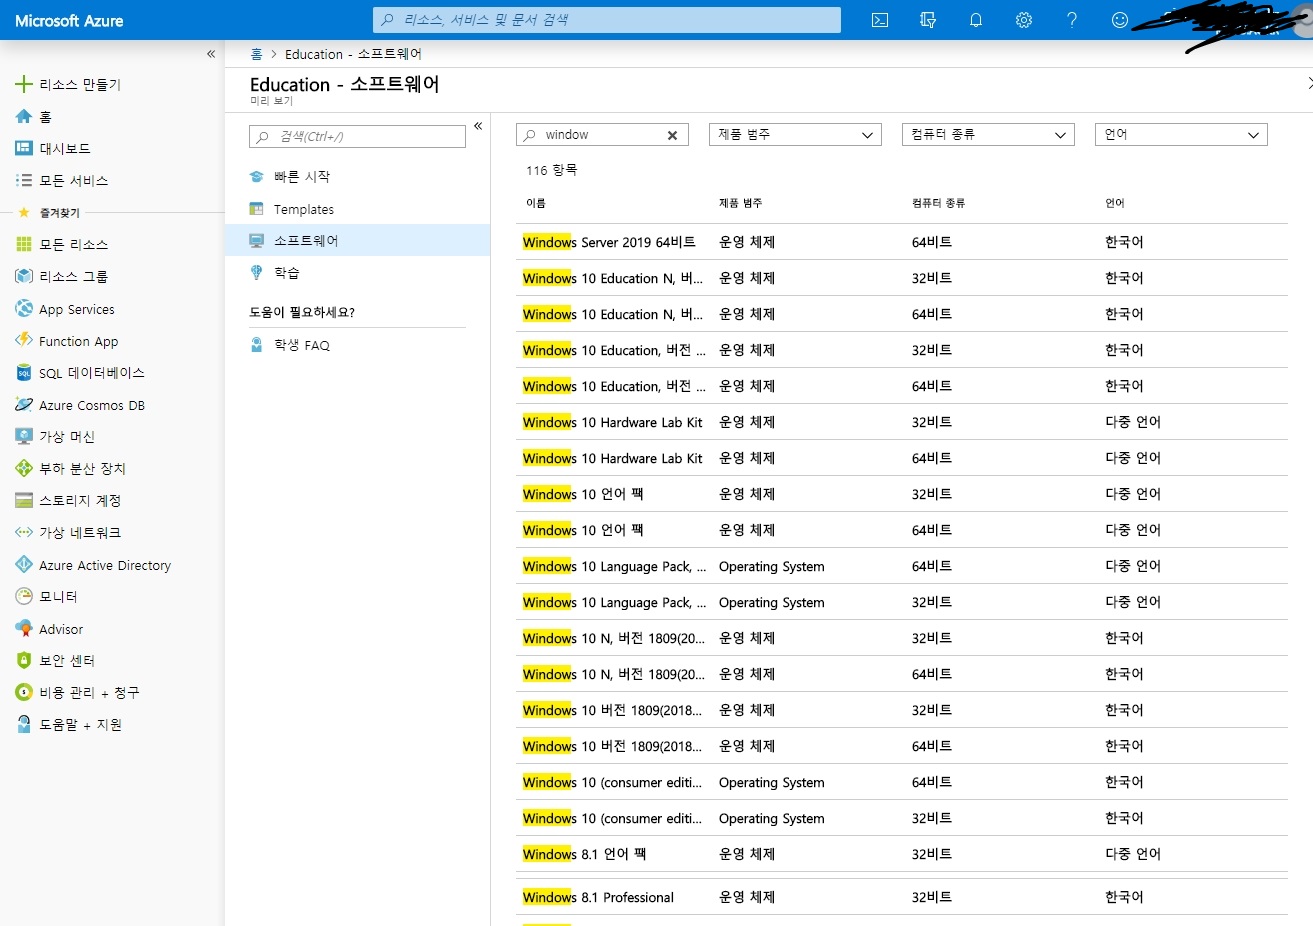The width and height of the screenshot is (1313, 926).
Task: Click the 리소스 만들기 plus icon
Action: (24, 84)
